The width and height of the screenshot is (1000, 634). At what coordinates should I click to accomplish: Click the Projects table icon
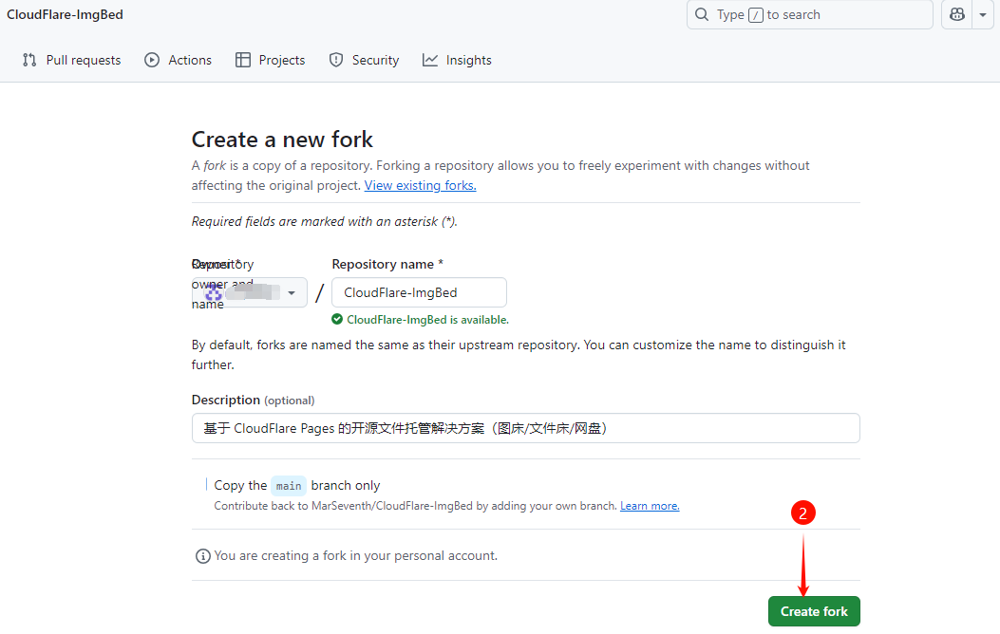(x=243, y=60)
